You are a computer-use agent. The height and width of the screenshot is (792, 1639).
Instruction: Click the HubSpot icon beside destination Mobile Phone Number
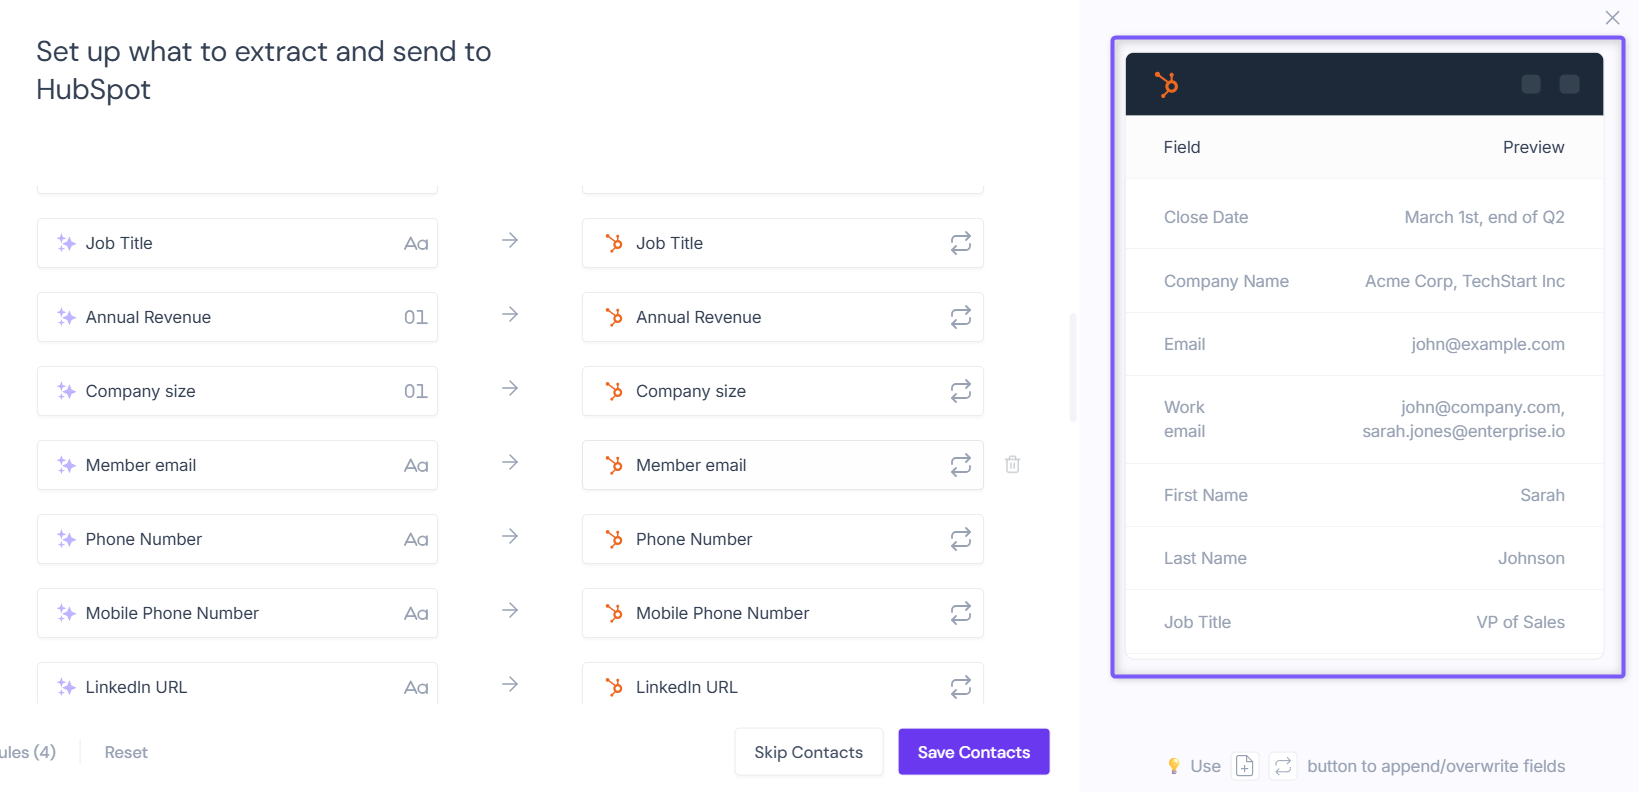pyautogui.click(x=614, y=613)
